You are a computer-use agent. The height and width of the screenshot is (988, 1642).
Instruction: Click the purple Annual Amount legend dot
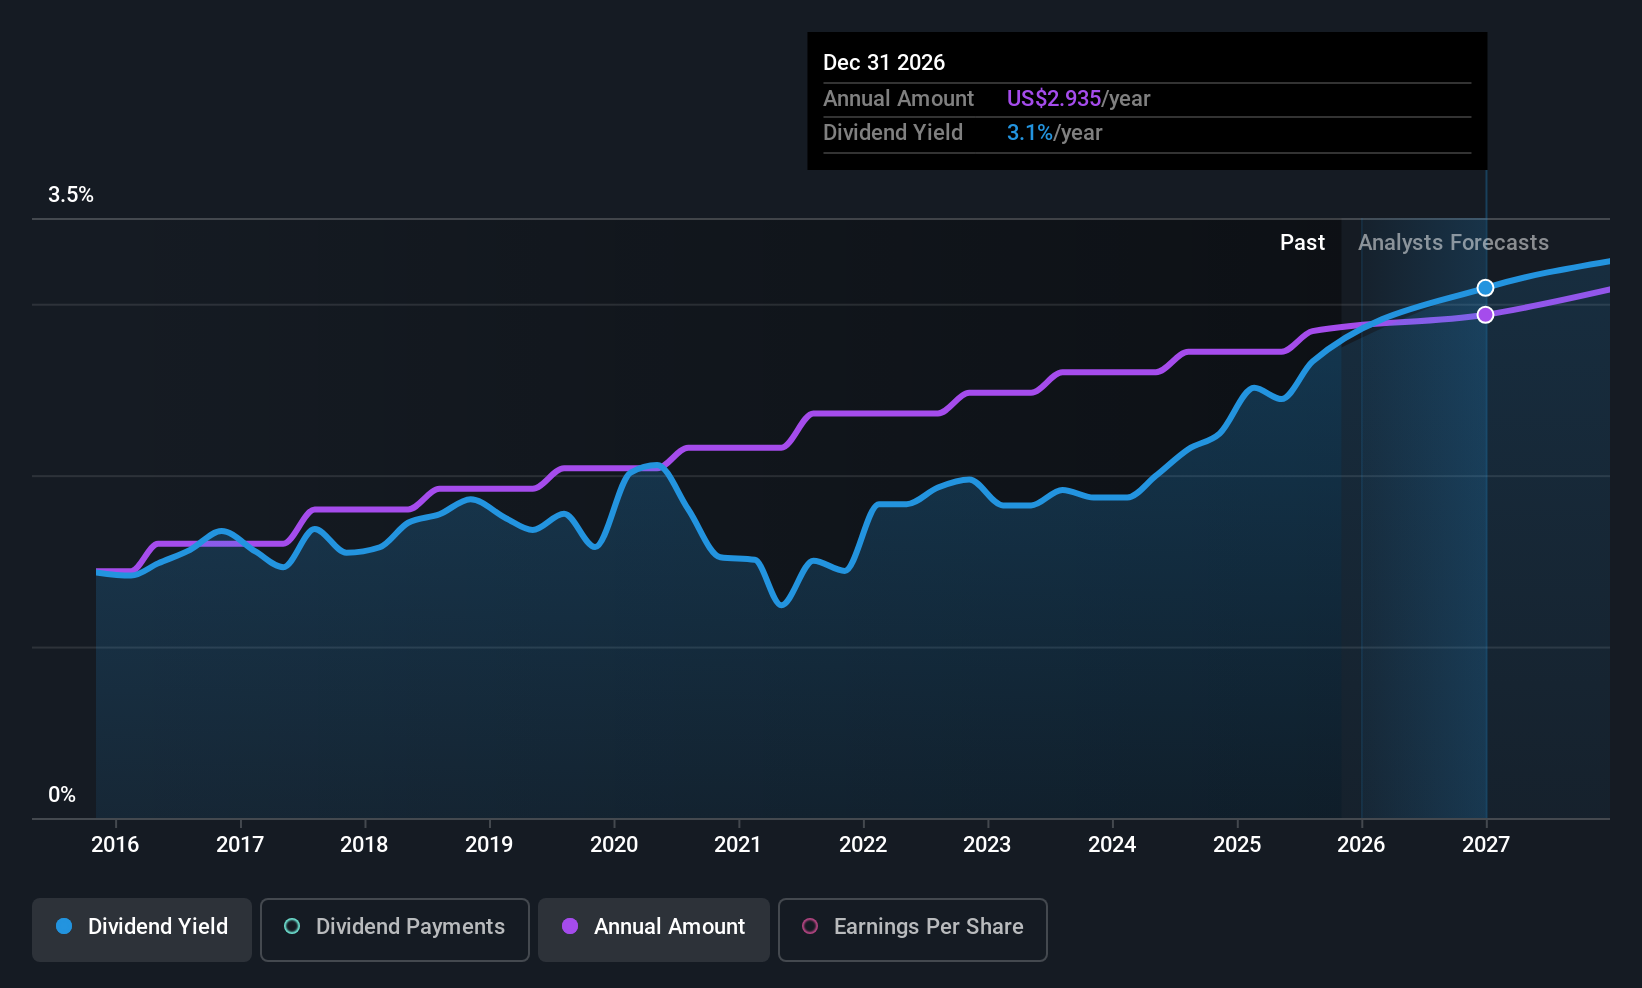click(570, 926)
